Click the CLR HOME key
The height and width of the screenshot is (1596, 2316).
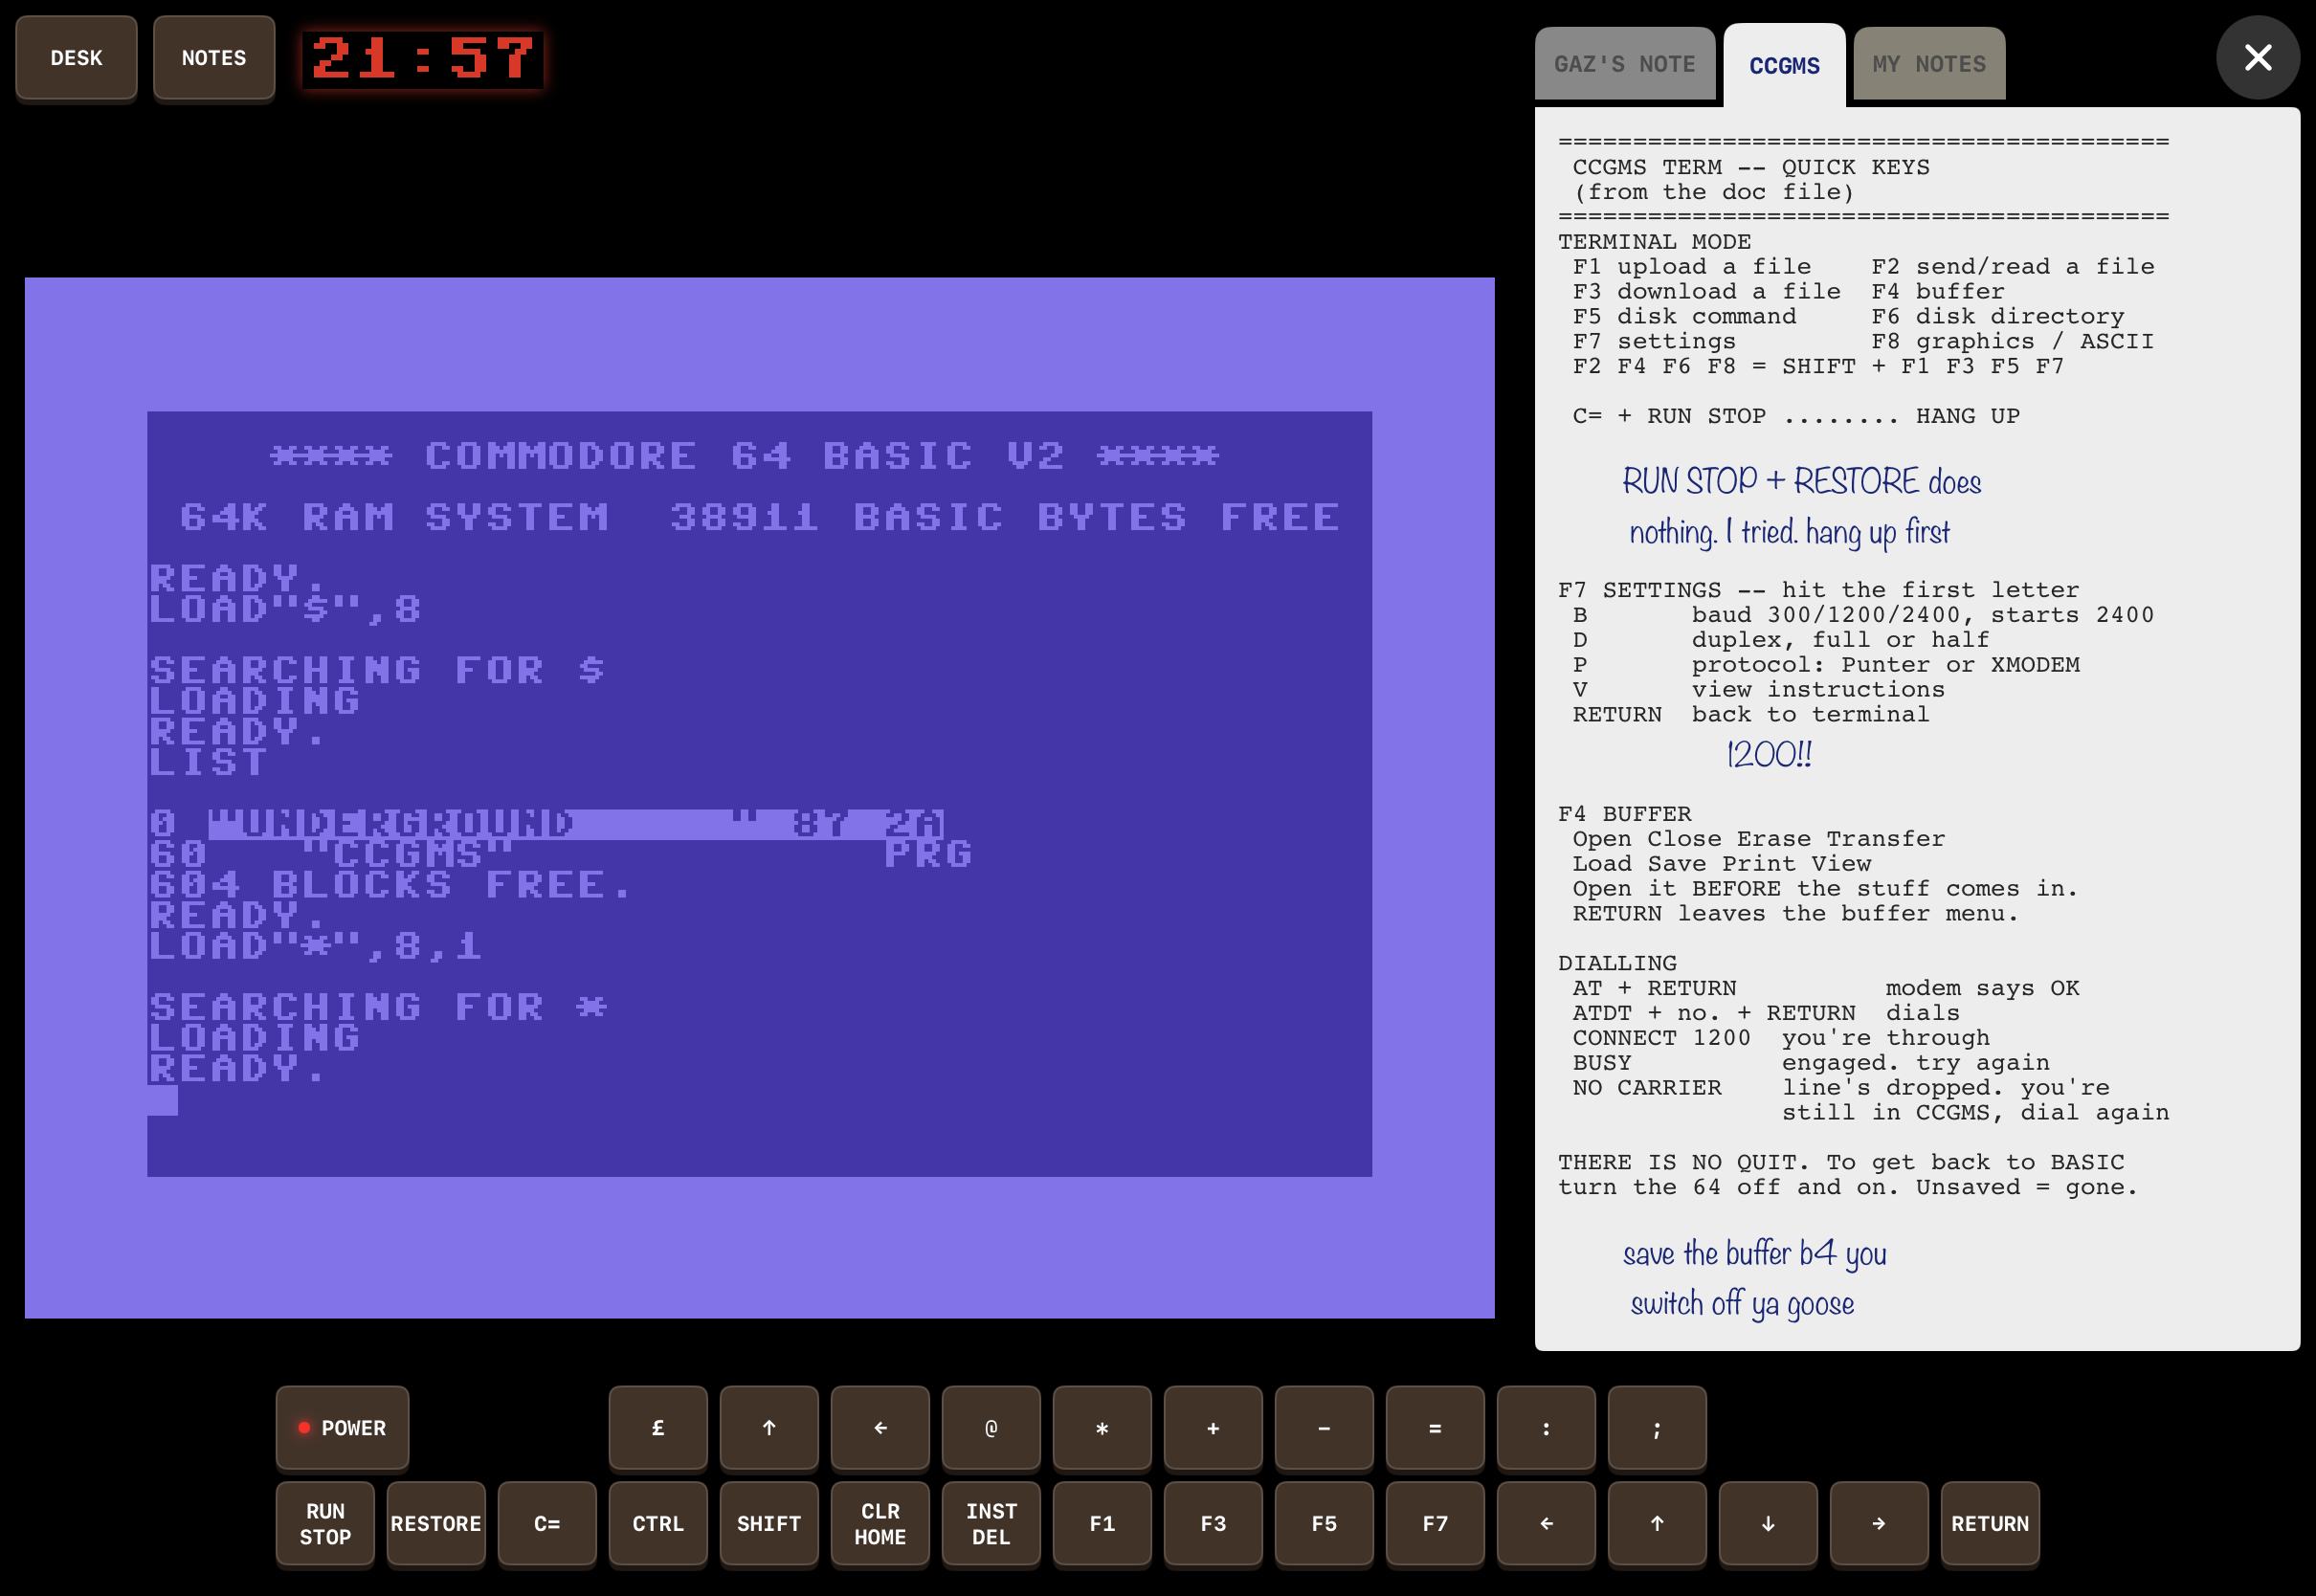point(880,1524)
